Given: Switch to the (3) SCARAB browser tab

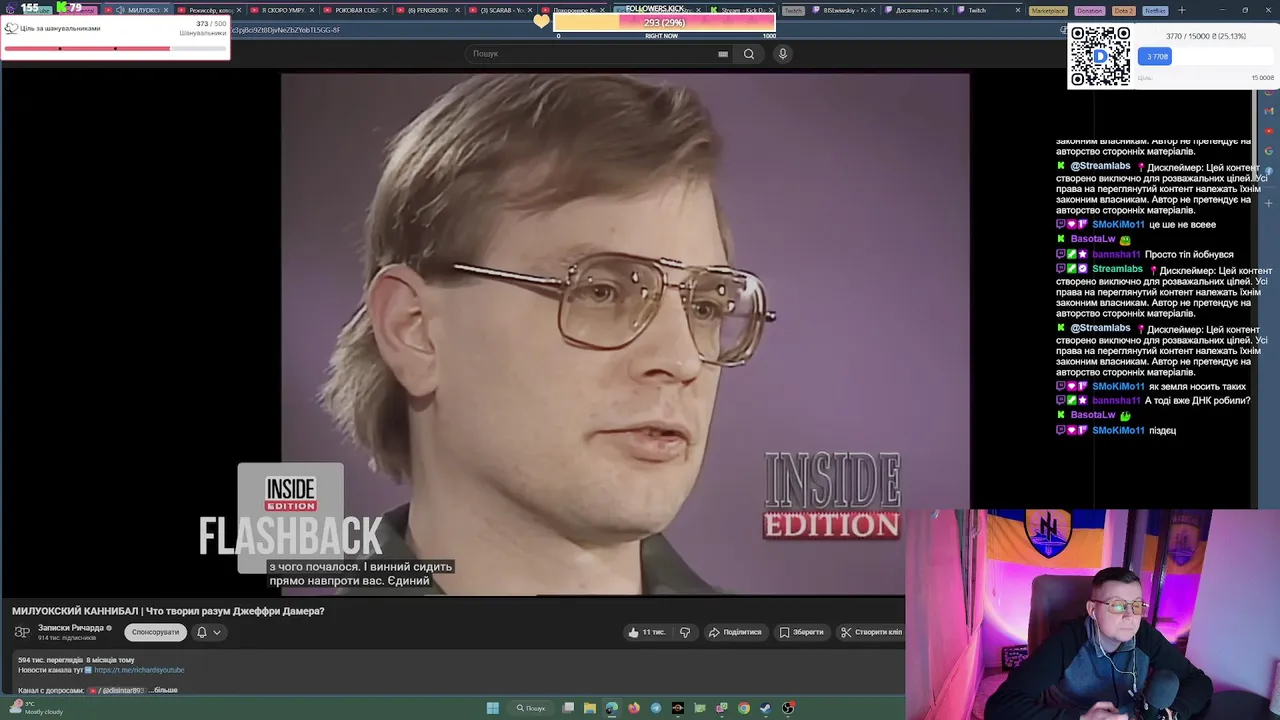Looking at the screenshot, I should [500, 10].
